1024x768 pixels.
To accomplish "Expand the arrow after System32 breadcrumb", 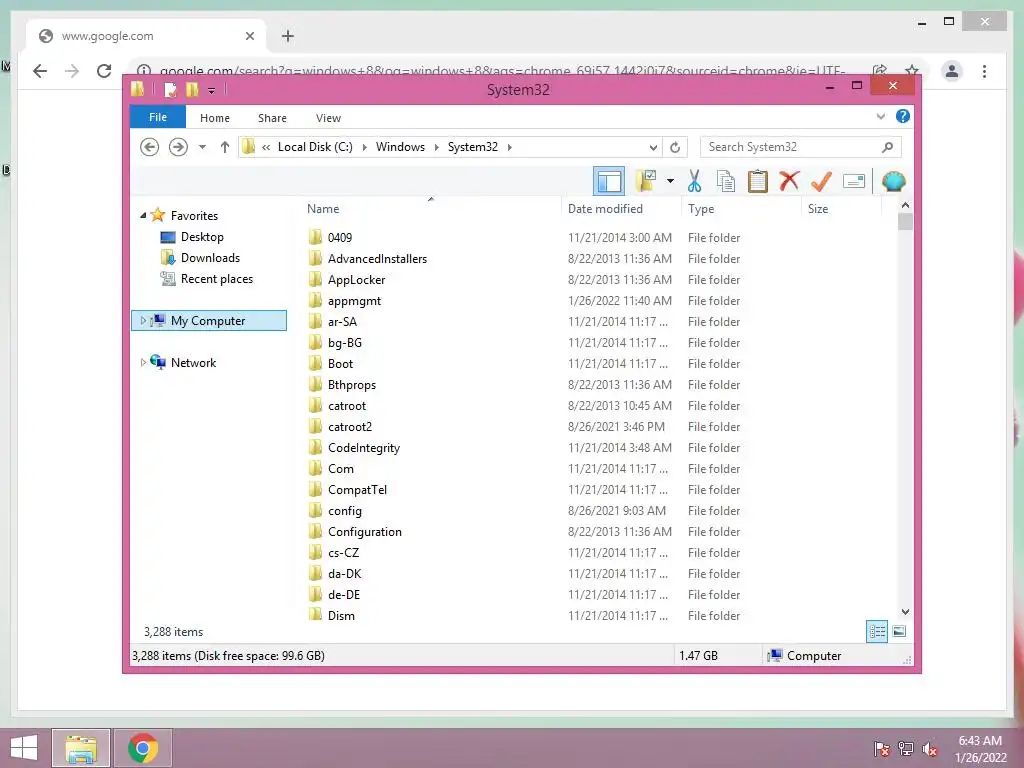I will pos(509,147).
